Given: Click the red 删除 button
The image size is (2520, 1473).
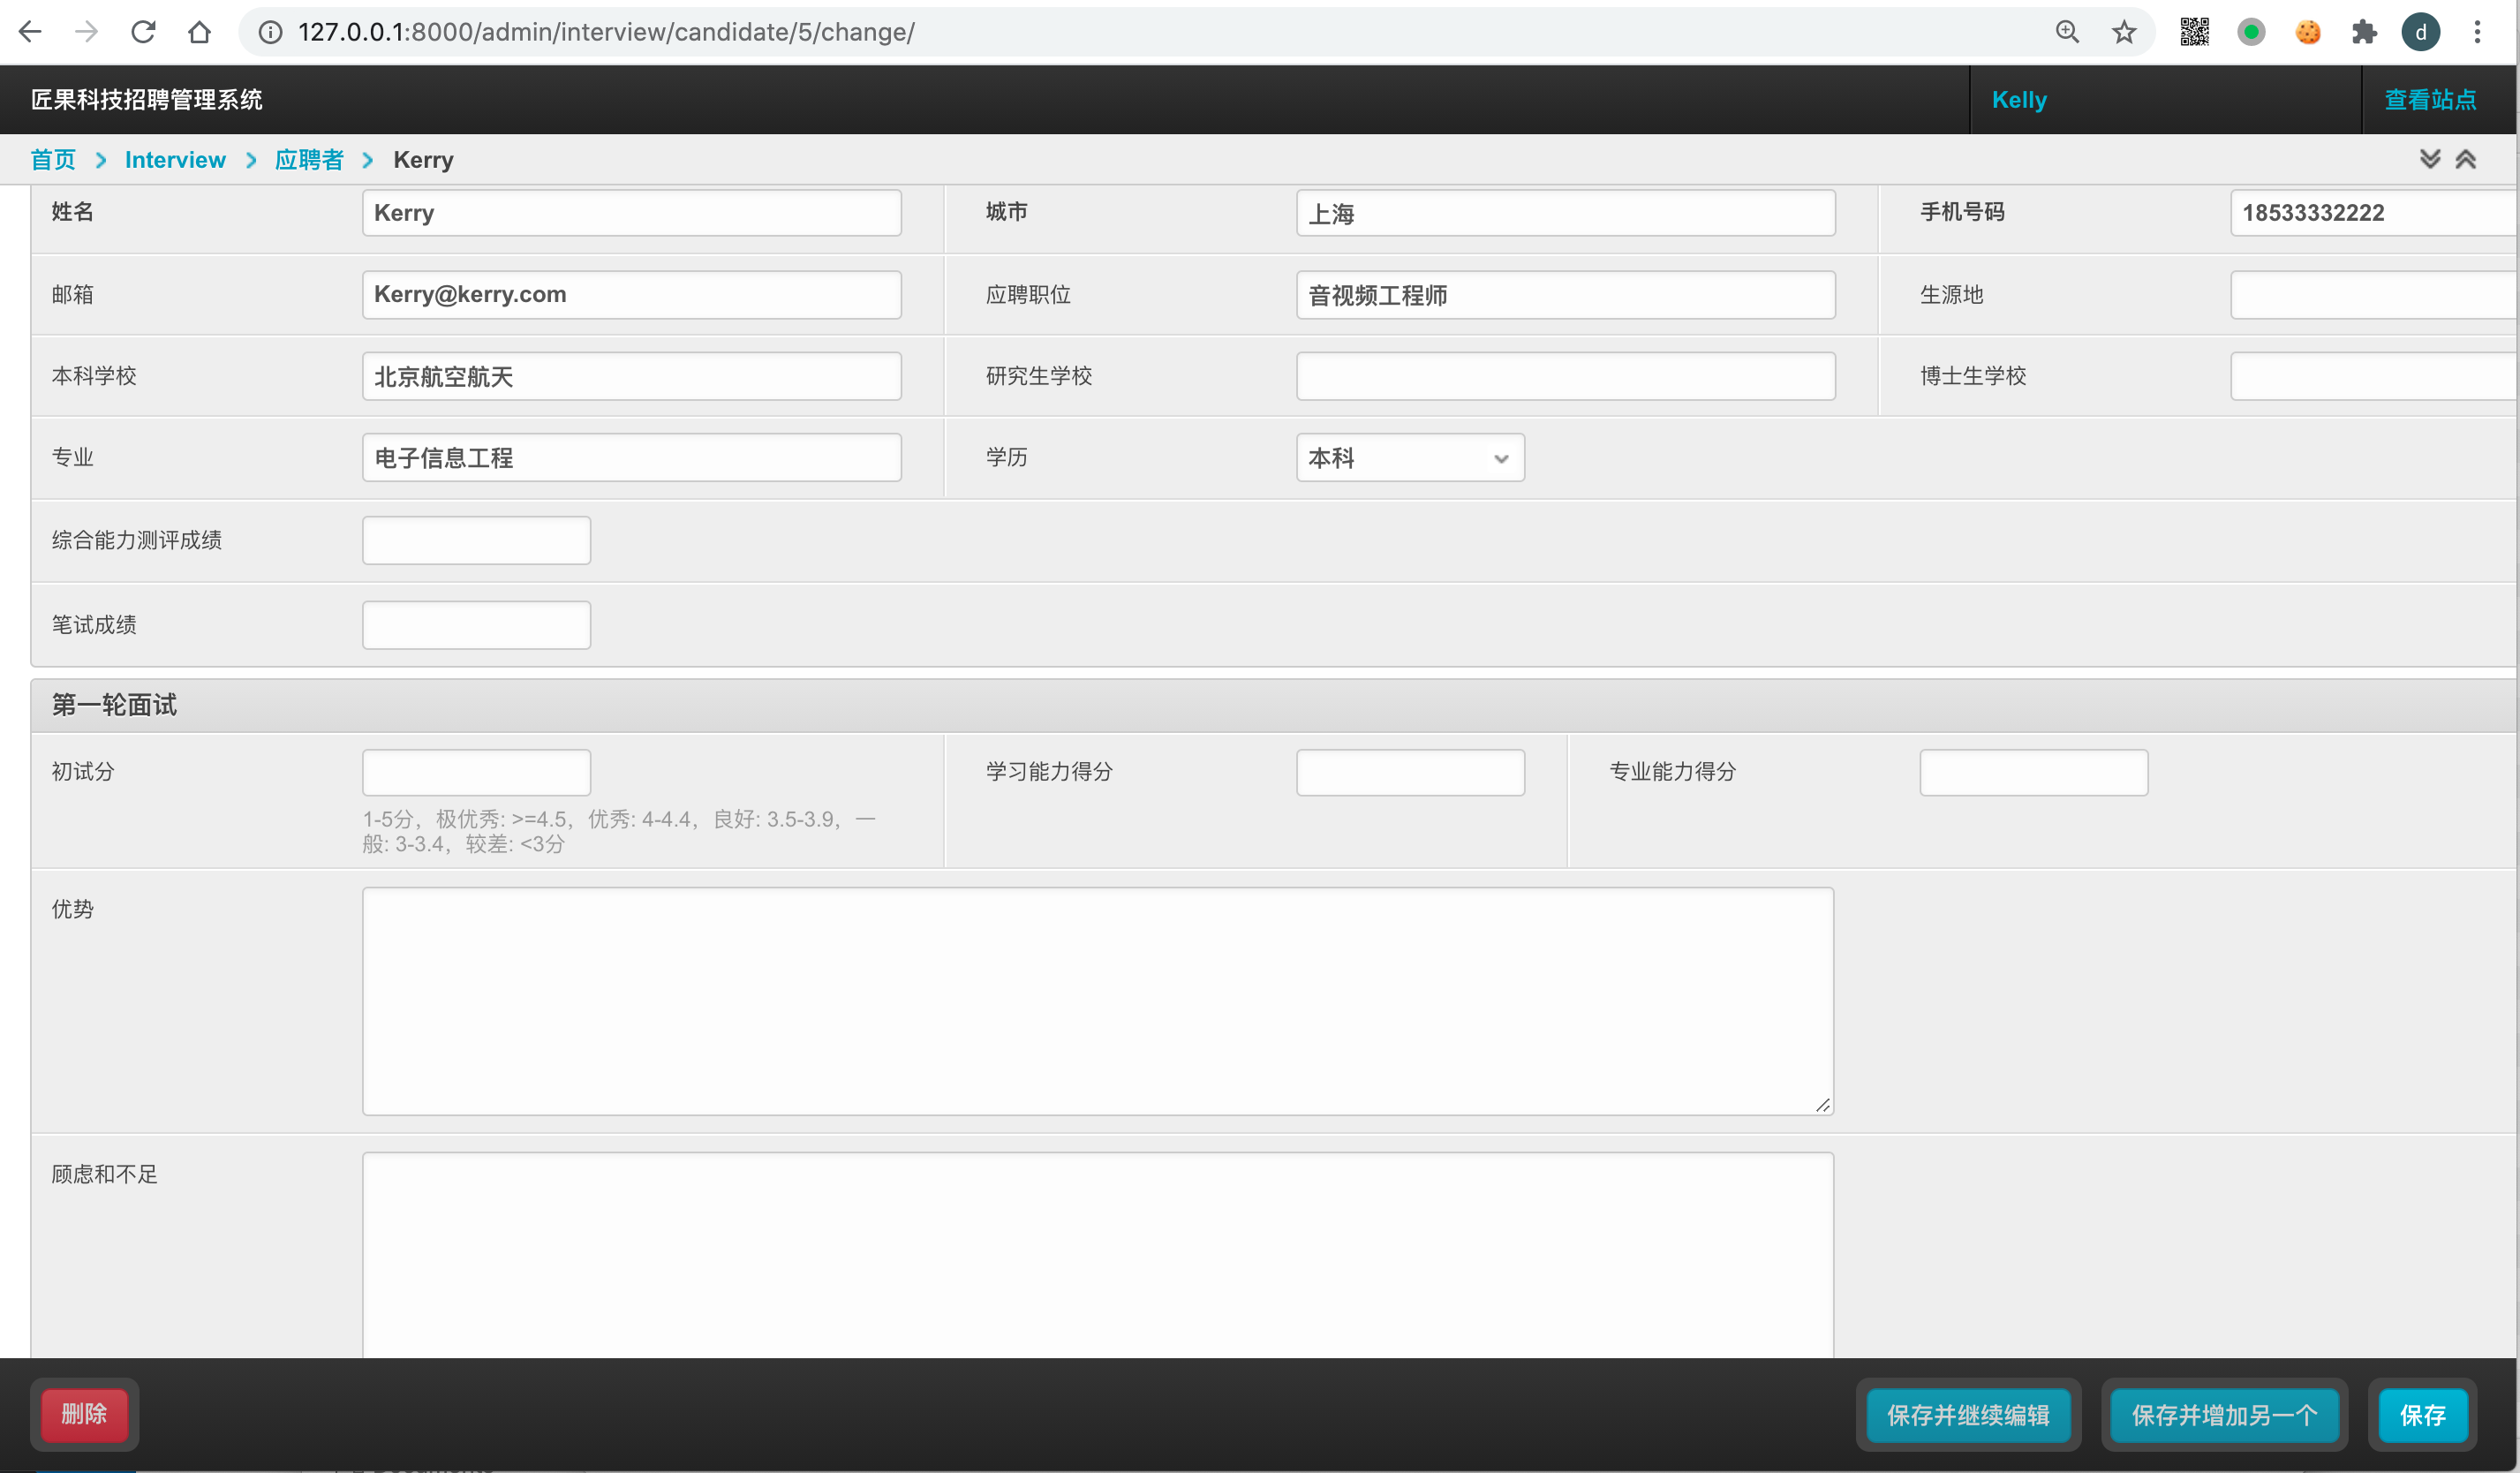Looking at the screenshot, I should click(84, 1414).
